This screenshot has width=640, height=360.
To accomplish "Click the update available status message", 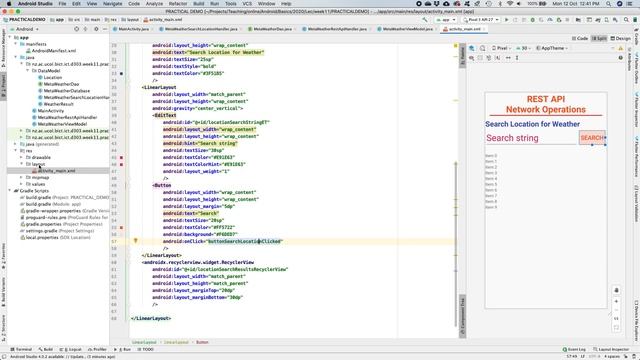I will [63, 357].
